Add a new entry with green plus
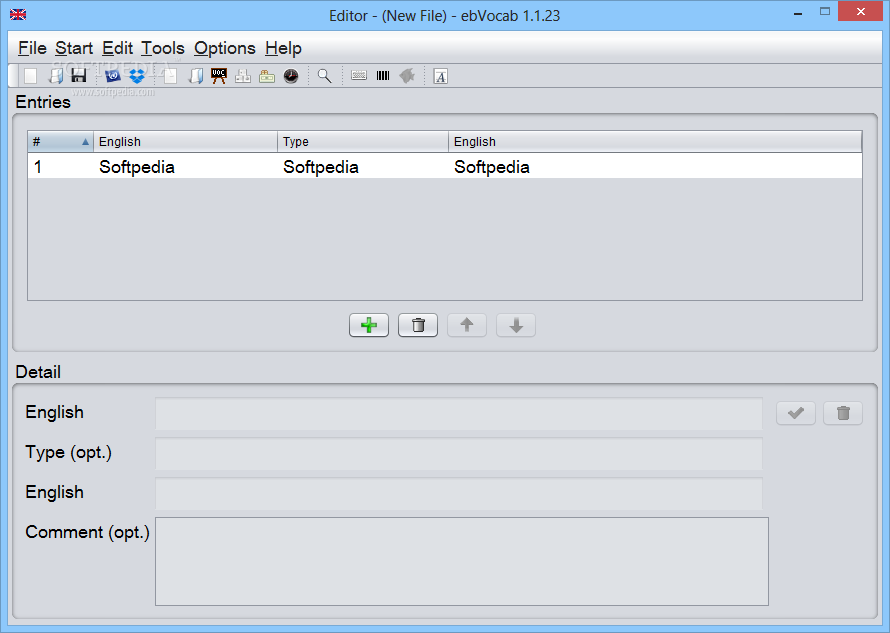Screen dimensions: 890x633 369,325
